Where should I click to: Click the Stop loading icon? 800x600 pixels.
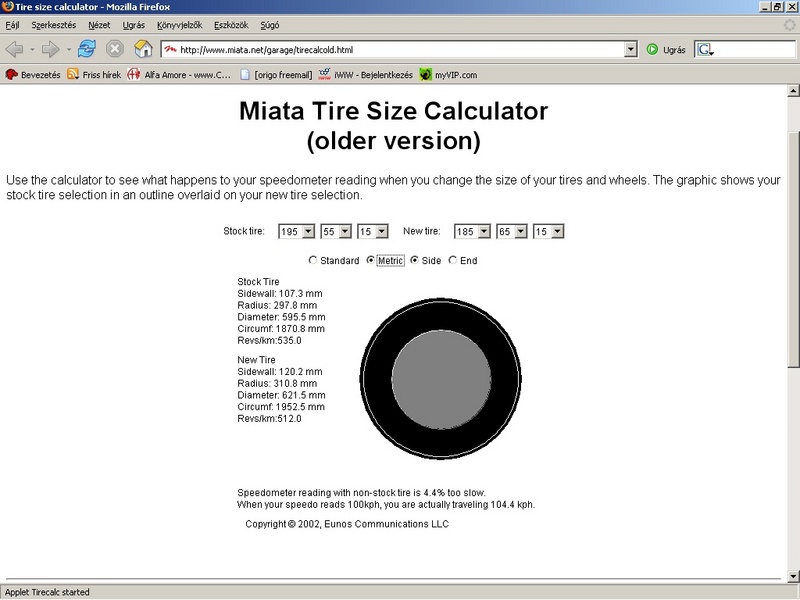tap(115, 49)
